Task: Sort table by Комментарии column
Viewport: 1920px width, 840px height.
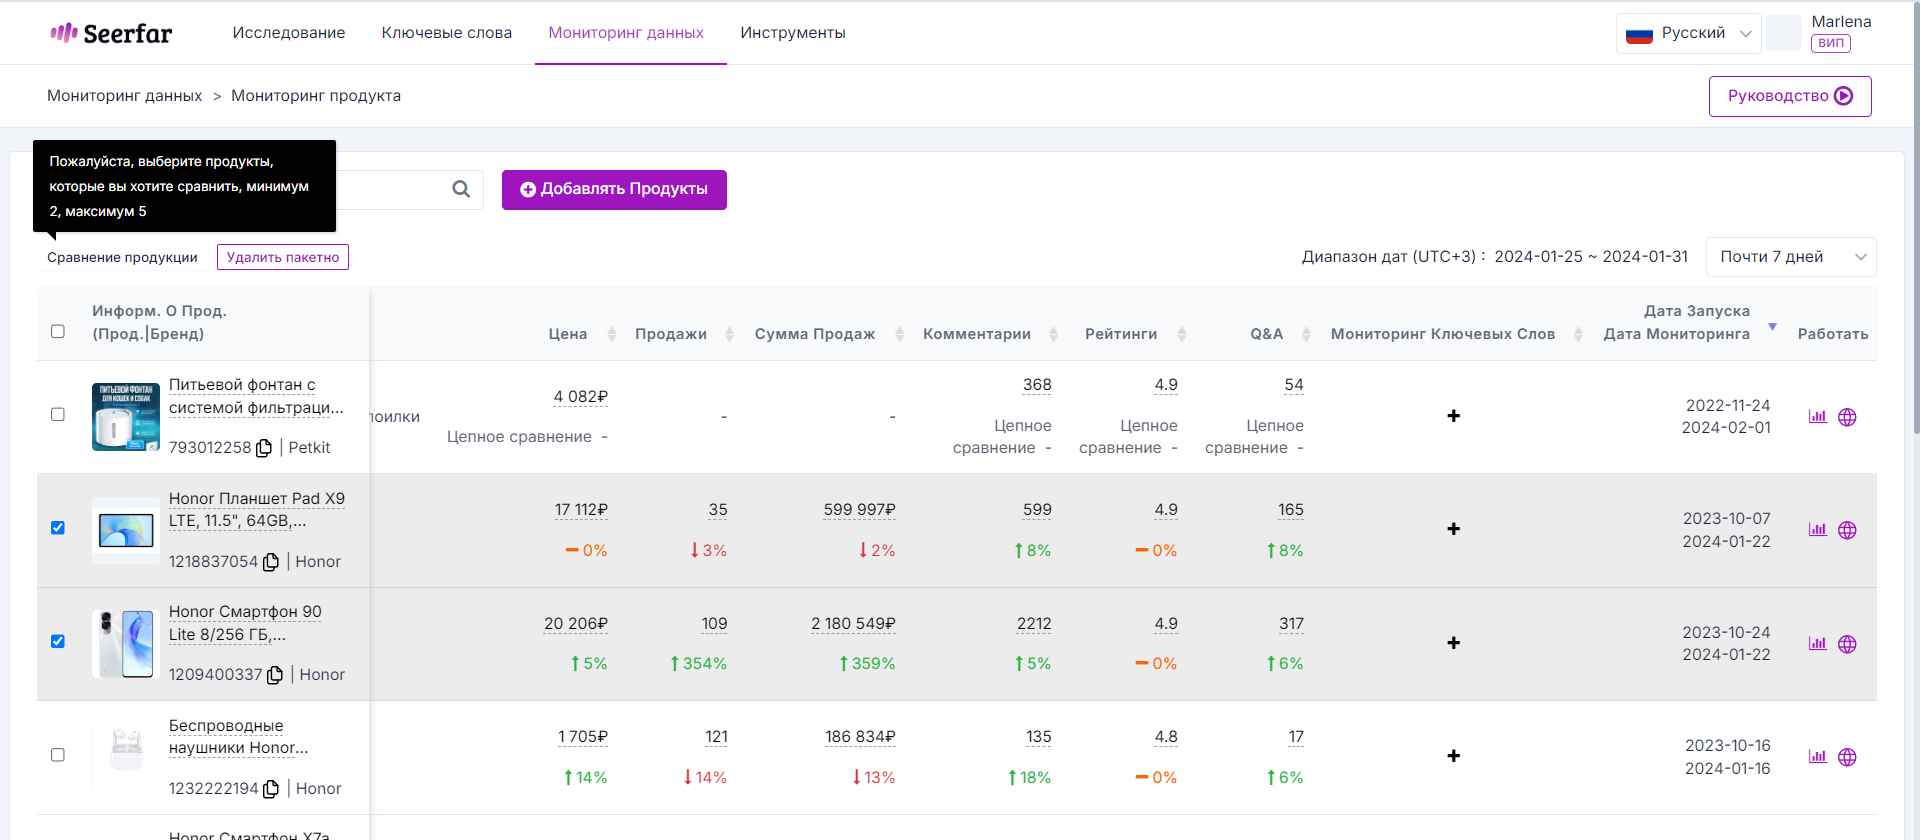Action: point(1053,334)
